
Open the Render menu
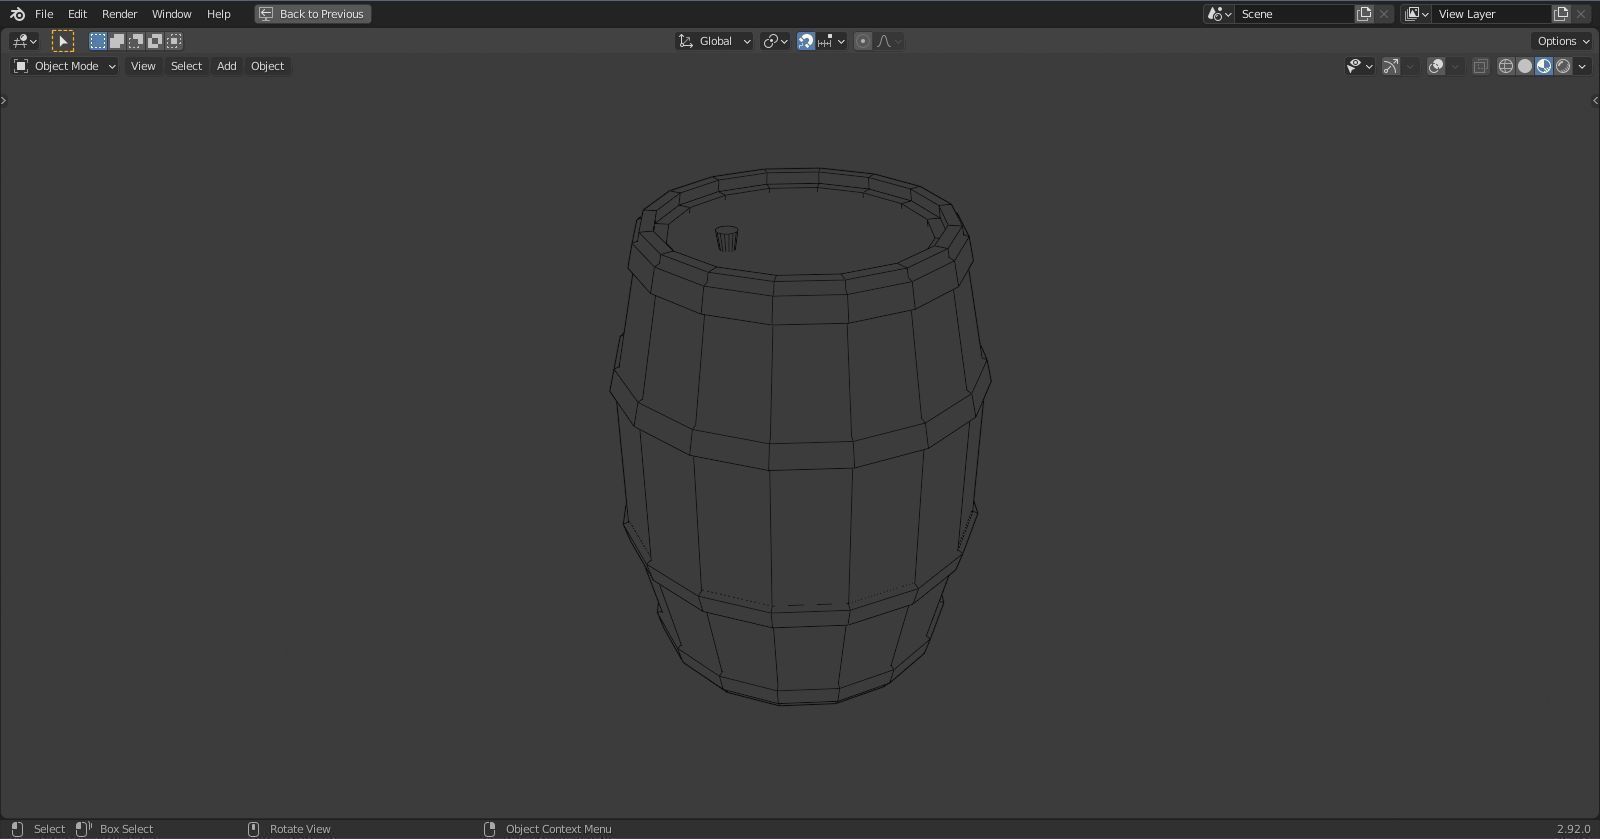tap(119, 14)
